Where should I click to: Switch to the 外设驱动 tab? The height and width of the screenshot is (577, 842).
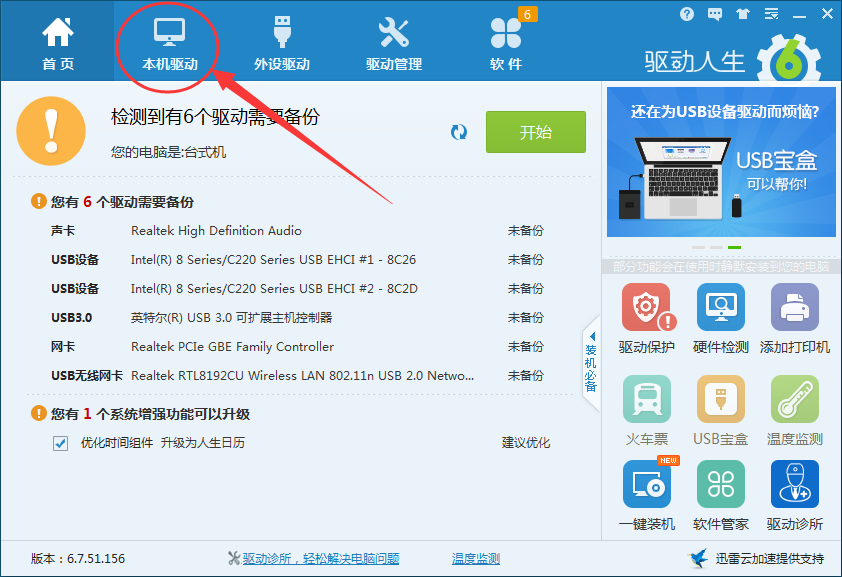pos(280,40)
